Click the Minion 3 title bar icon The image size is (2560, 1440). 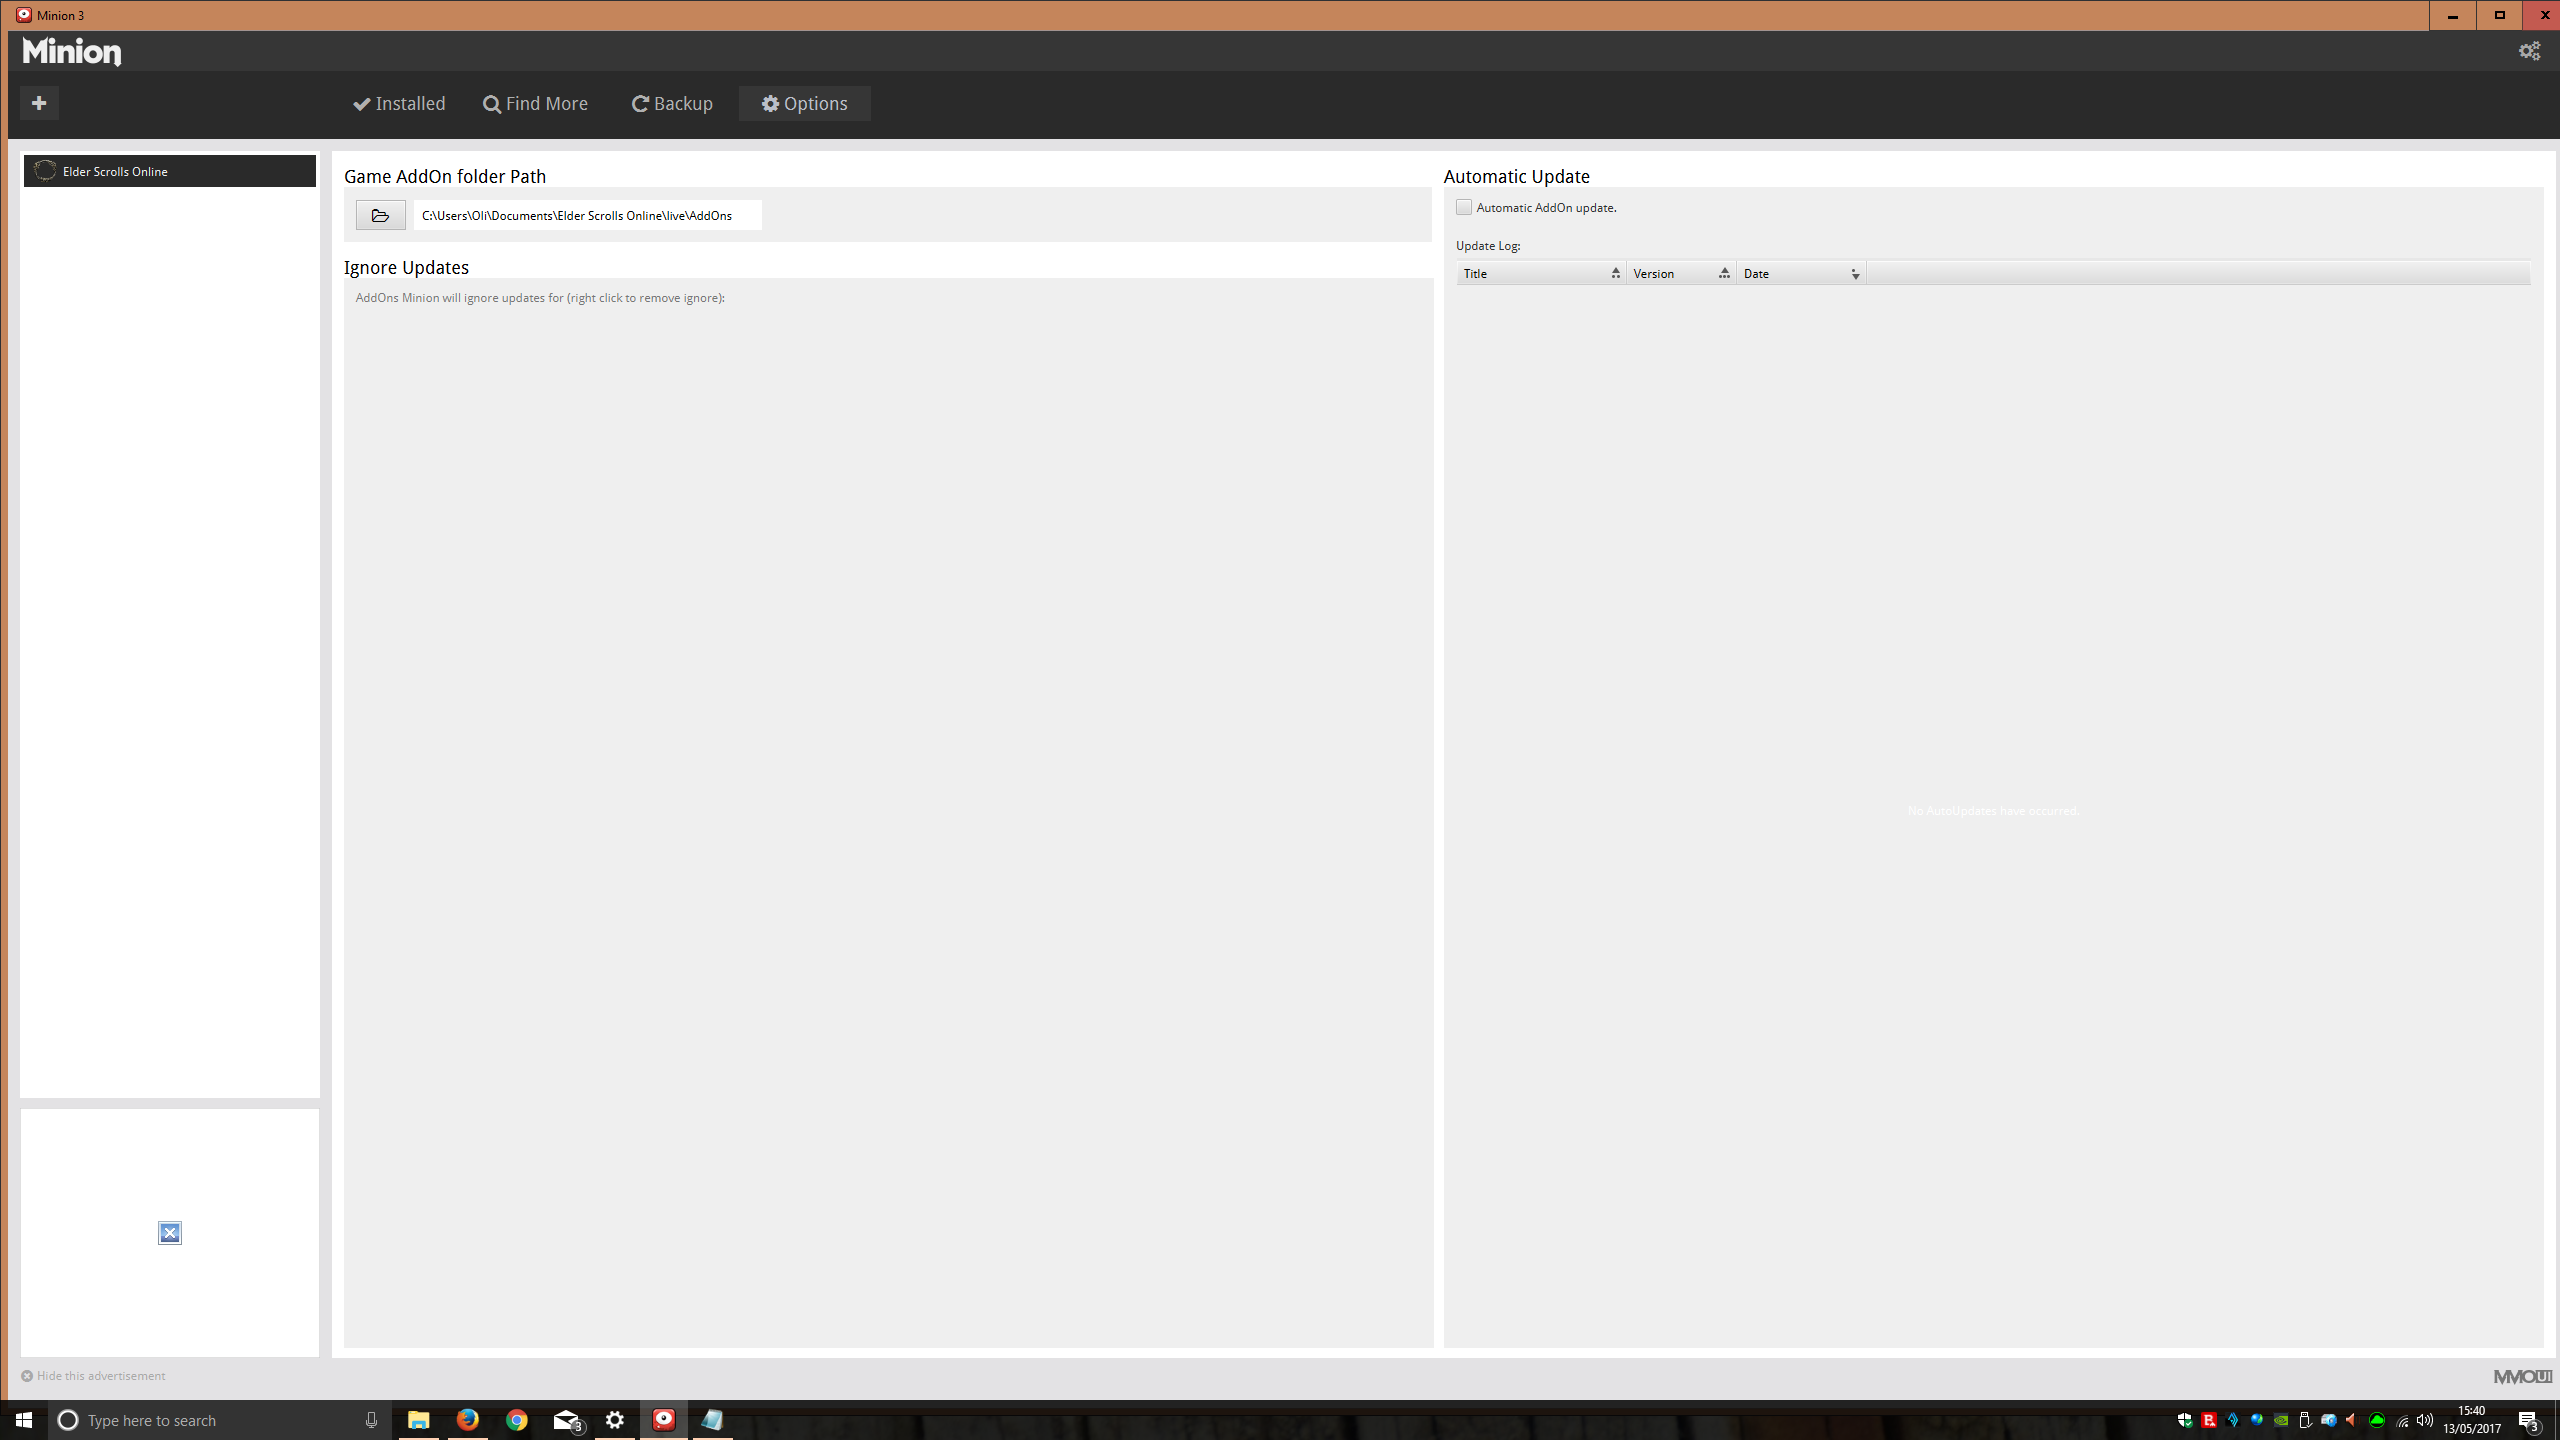pyautogui.click(x=24, y=15)
